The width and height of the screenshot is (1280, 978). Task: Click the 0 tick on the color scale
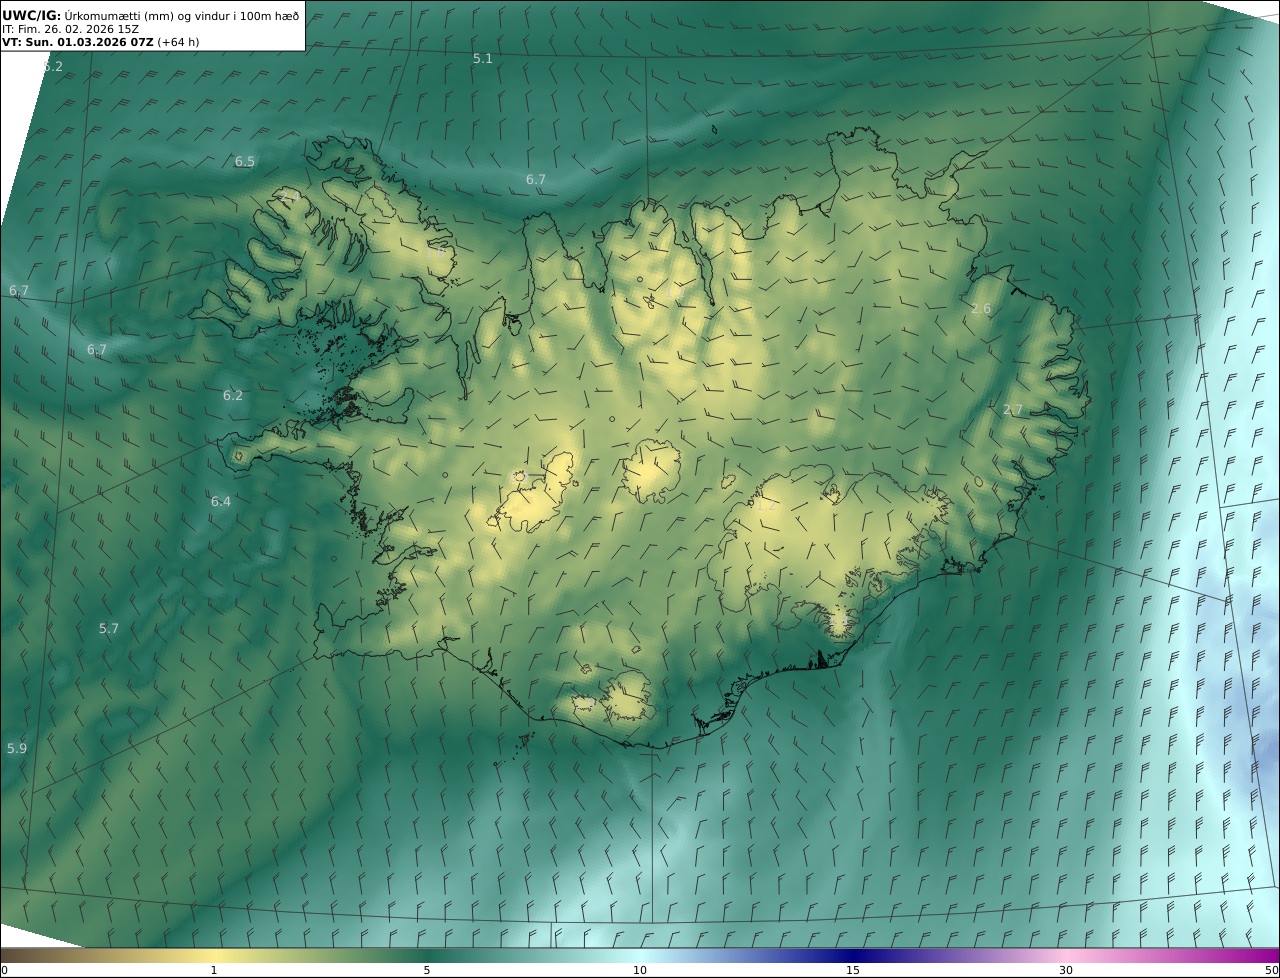tap(4, 970)
